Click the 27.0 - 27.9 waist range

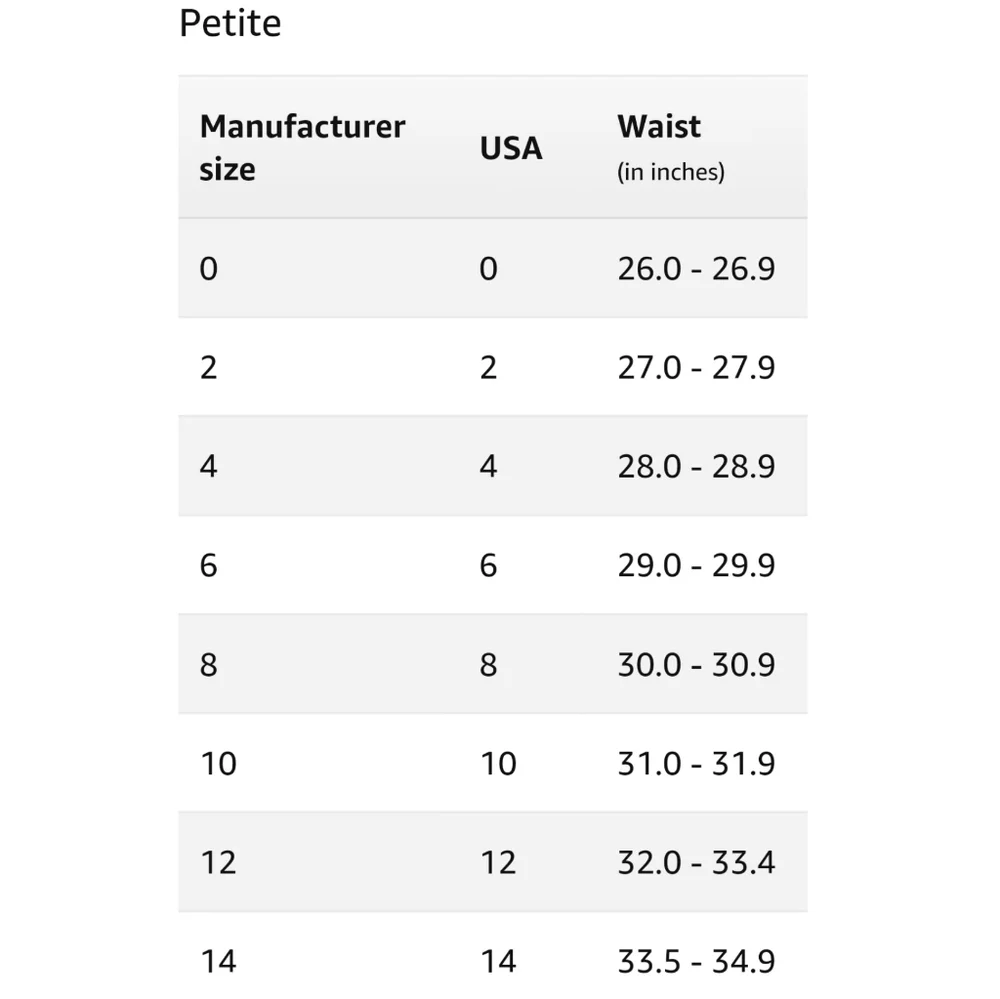(696, 368)
